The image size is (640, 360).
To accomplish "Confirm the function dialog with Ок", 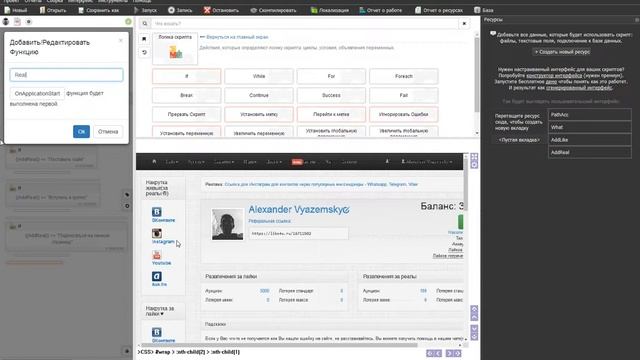I will (81, 131).
